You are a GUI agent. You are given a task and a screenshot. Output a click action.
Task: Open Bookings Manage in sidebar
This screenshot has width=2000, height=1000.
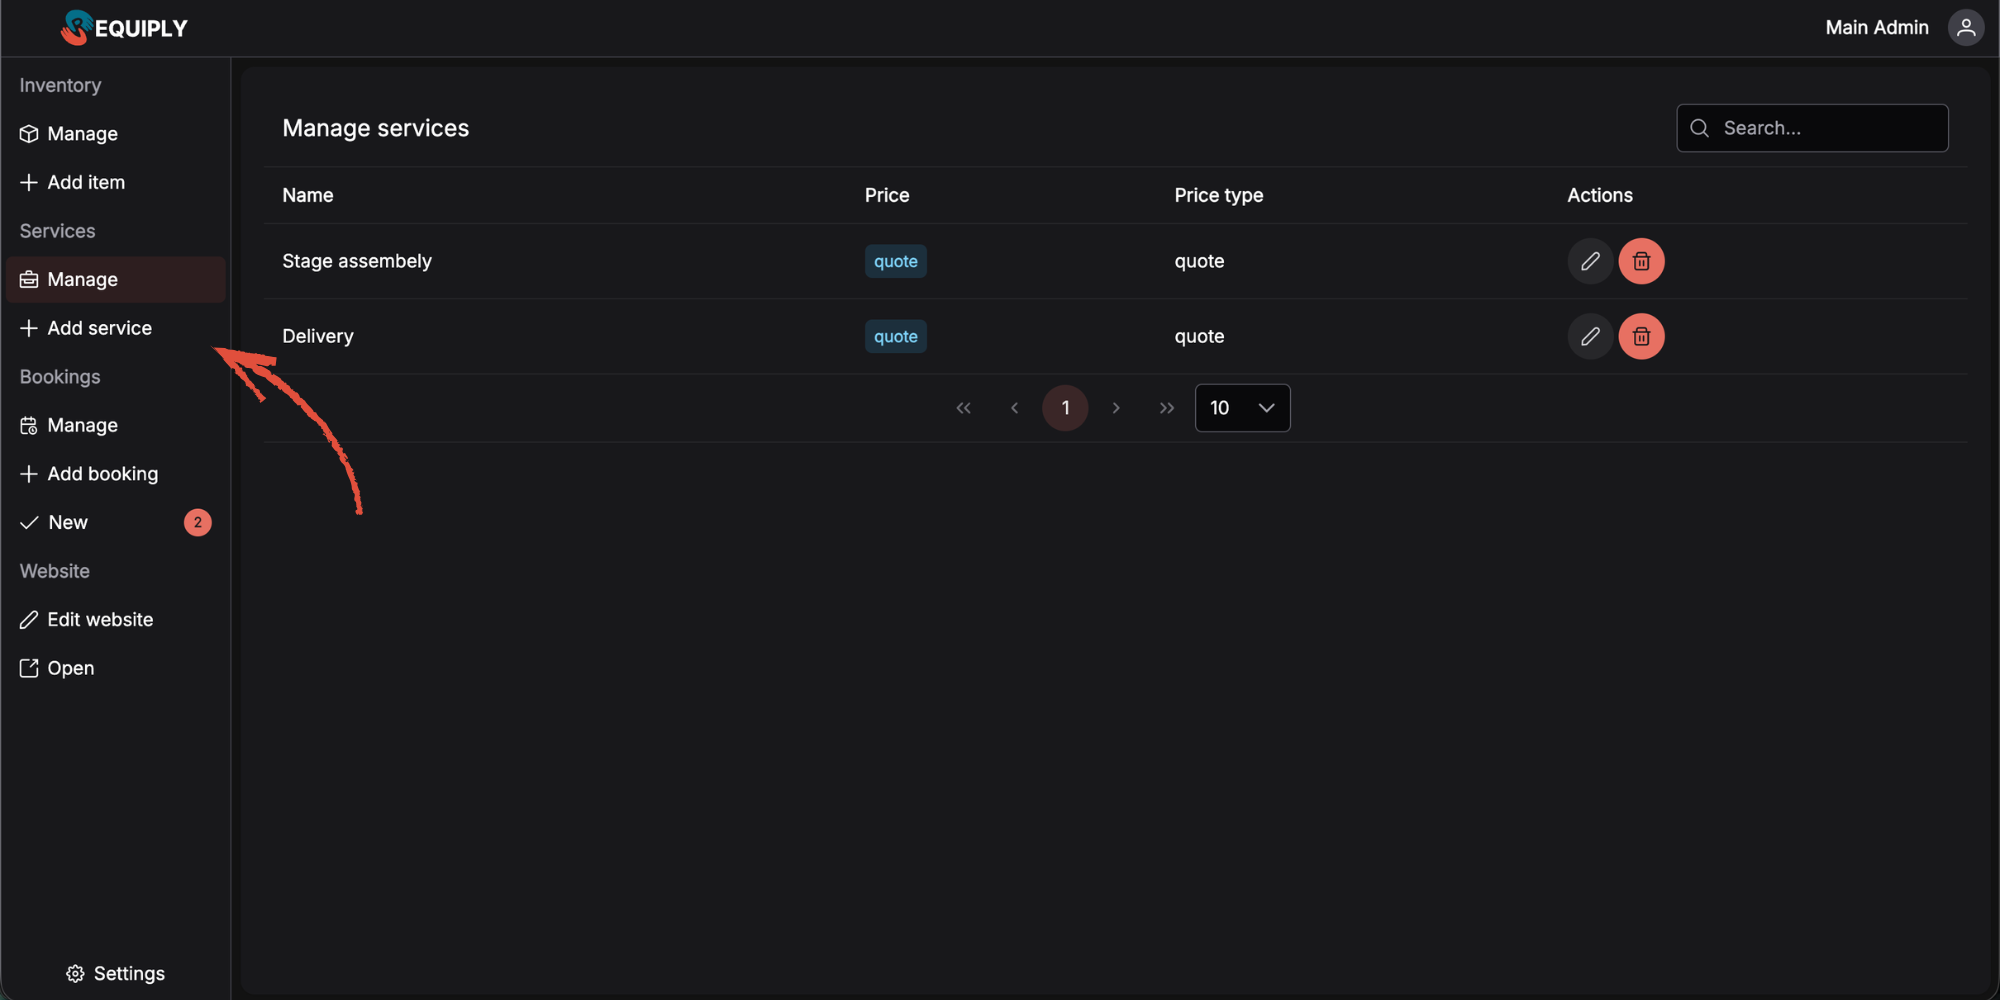click(x=82, y=425)
